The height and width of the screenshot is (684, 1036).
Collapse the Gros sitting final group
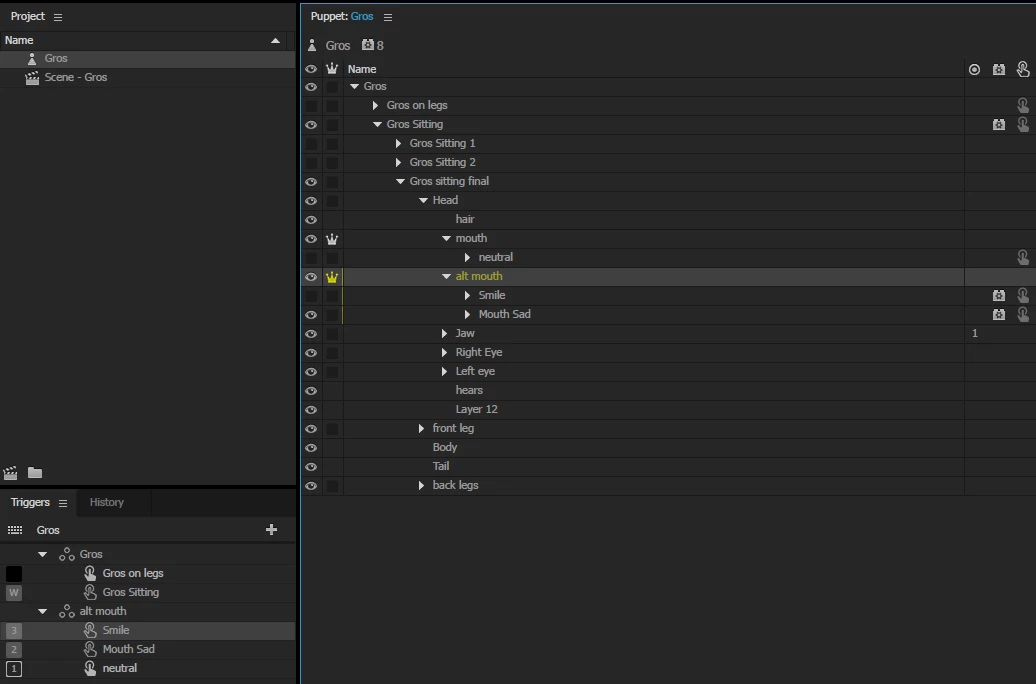(400, 182)
